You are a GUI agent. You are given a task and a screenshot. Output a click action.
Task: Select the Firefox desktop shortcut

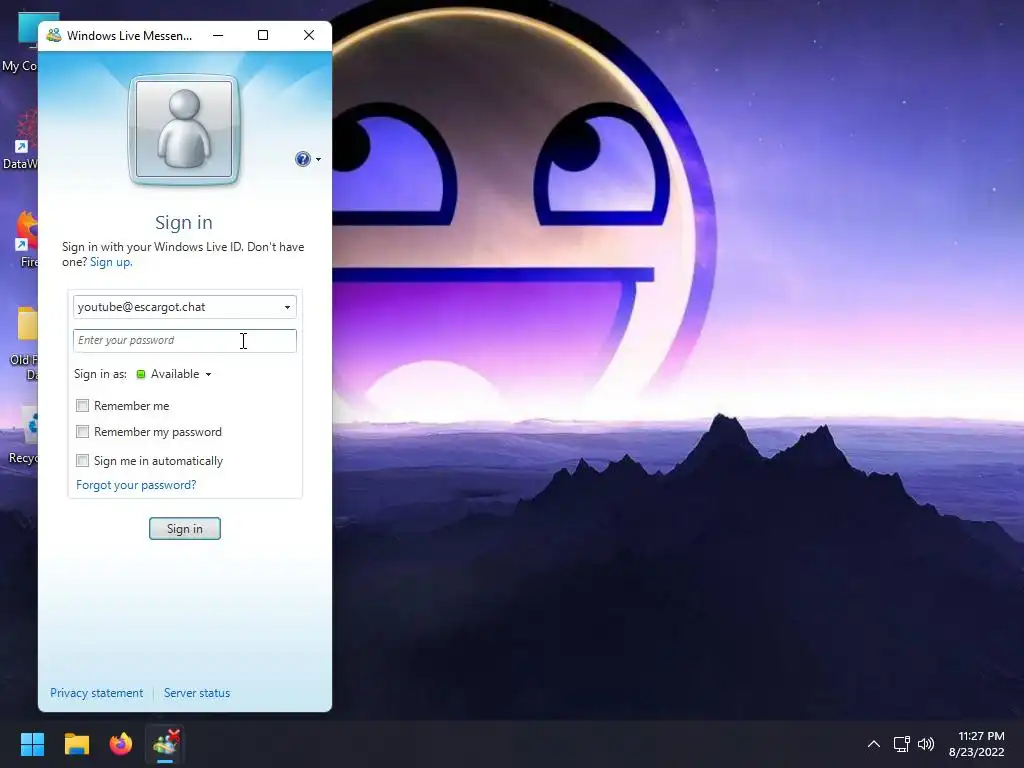(x=25, y=238)
